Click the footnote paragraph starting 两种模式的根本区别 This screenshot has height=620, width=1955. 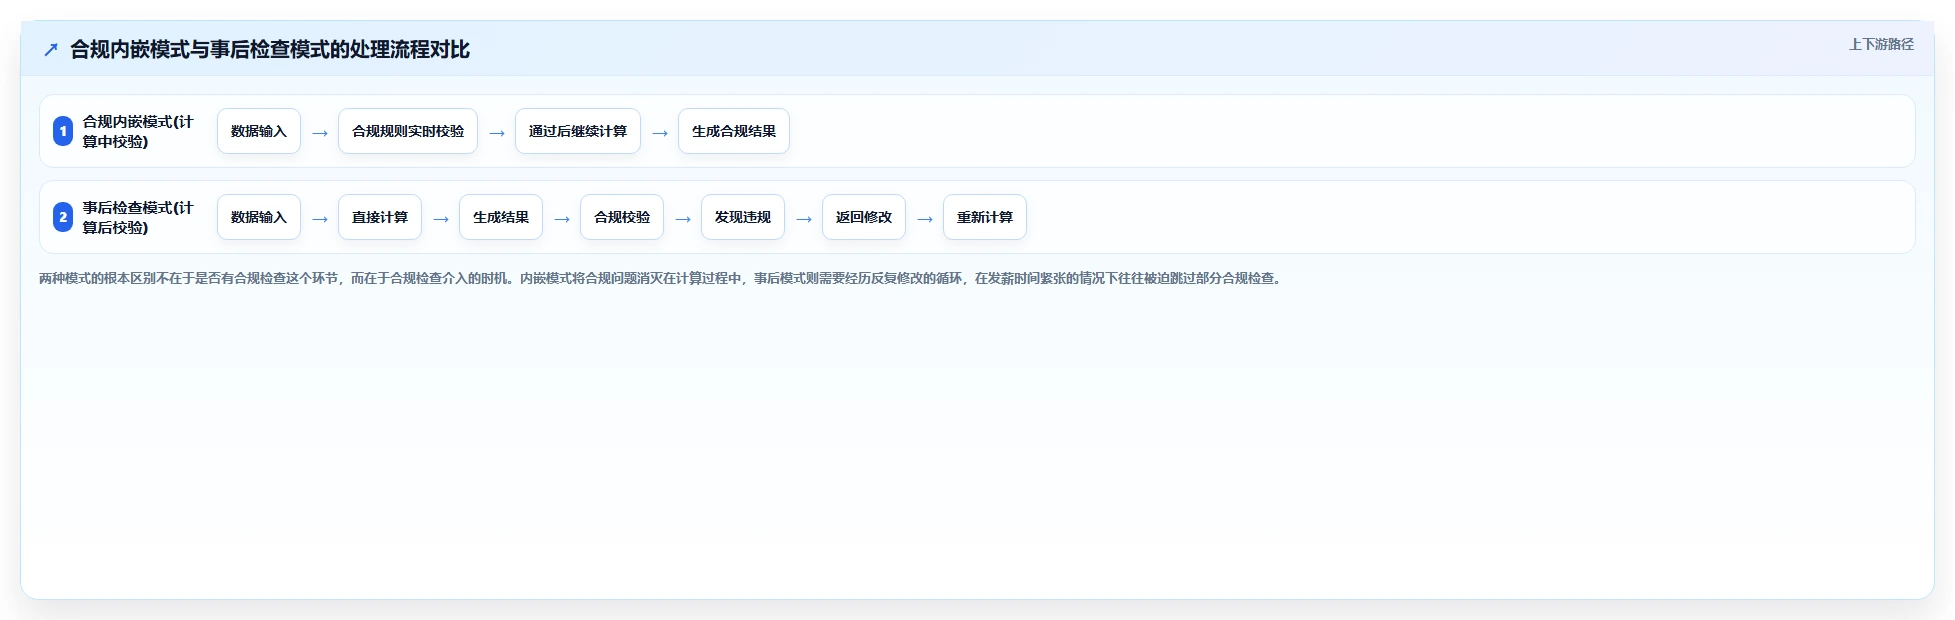[662, 278]
